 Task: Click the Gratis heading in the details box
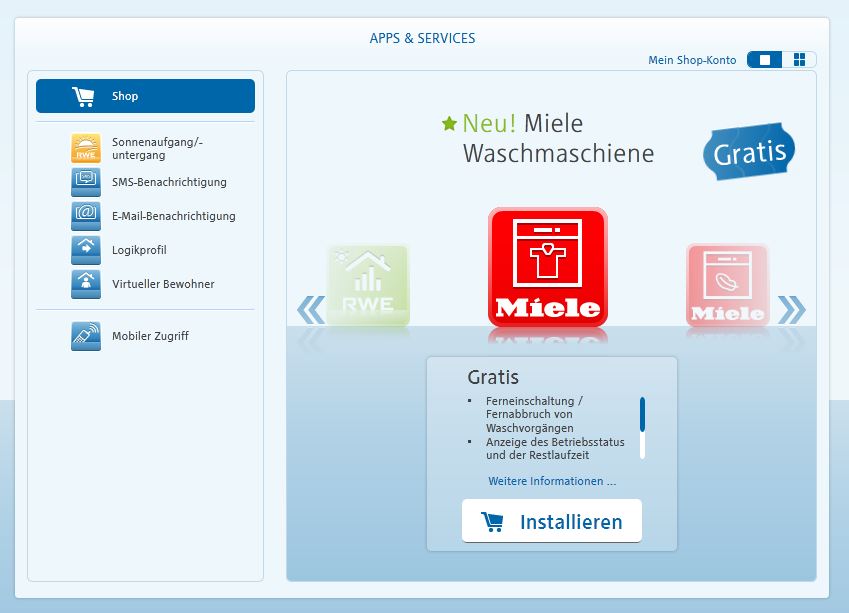pyautogui.click(x=493, y=377)
